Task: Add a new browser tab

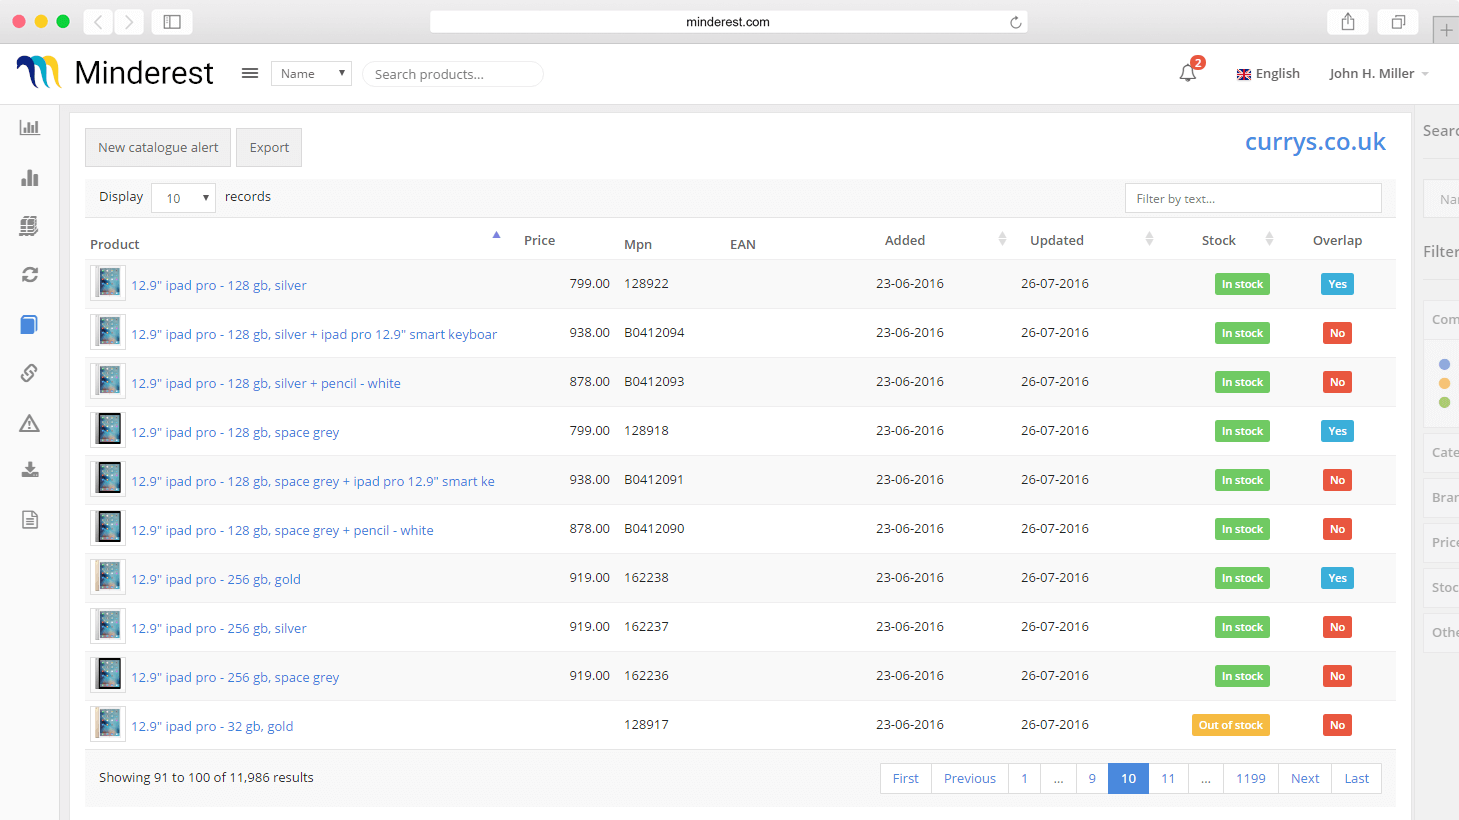Action: tap(1446, 30)
